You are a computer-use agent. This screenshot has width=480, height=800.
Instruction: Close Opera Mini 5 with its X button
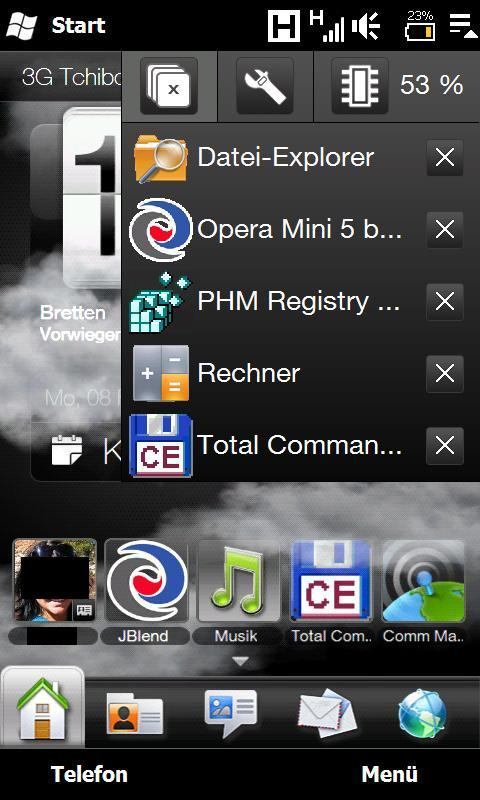[445, 230]
